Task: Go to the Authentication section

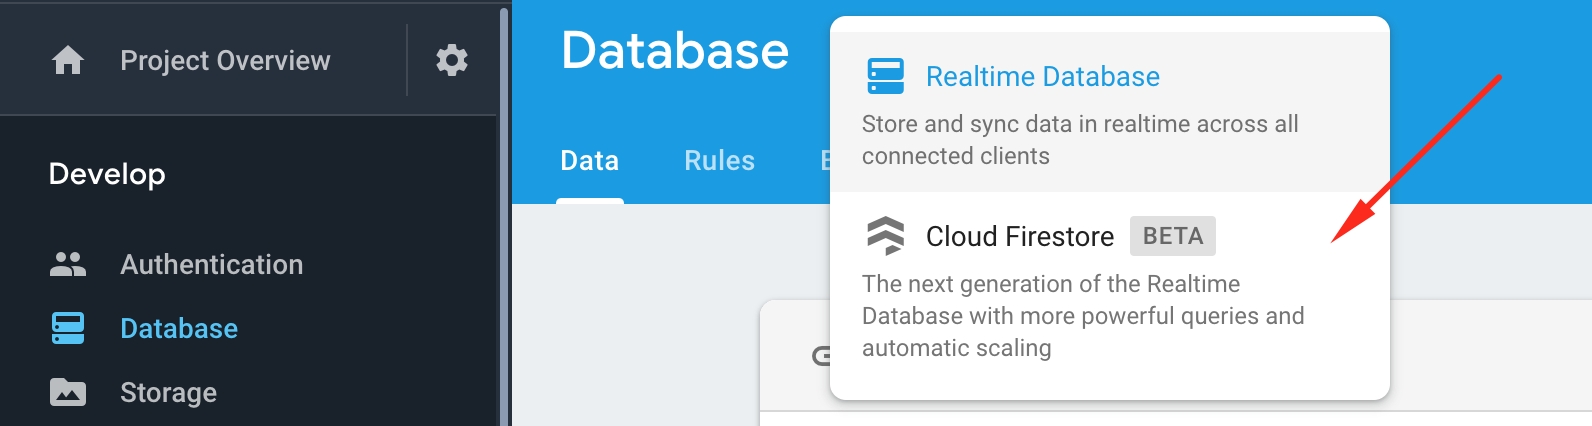Action: tap(211, 265)
